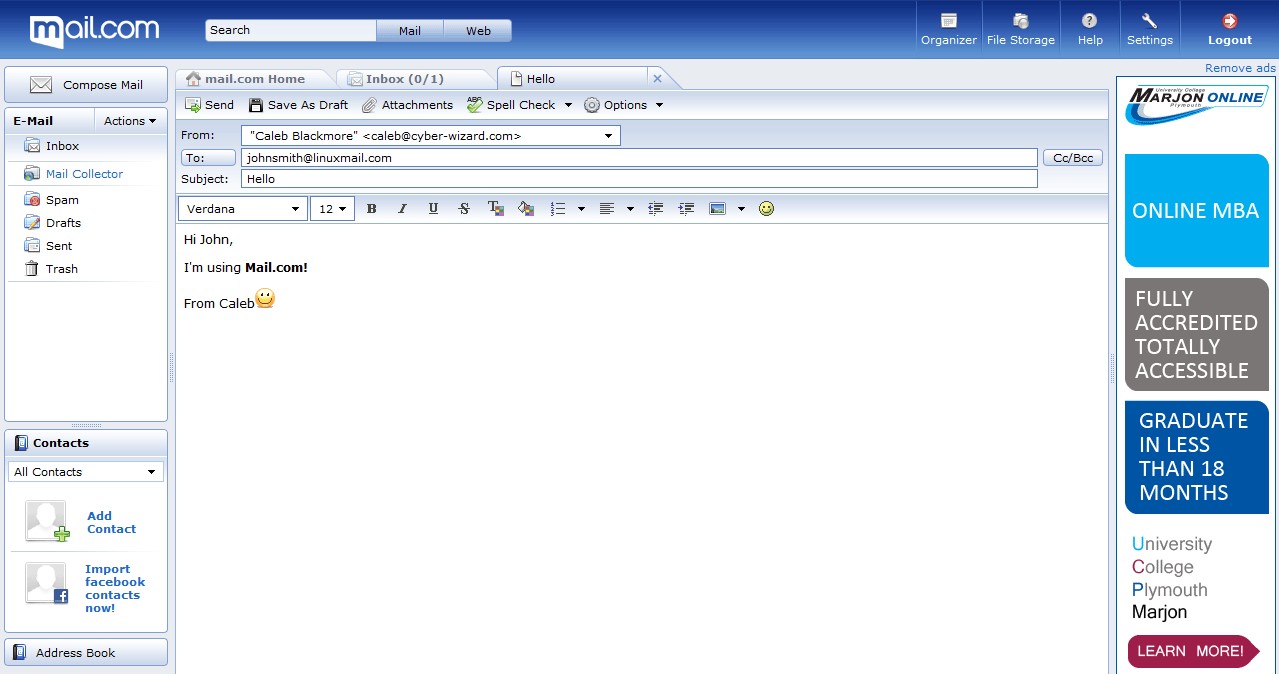Screen dimensions: 1279x674
Task: Open Organizer from the top bar
Action: (x=948, y=29)
